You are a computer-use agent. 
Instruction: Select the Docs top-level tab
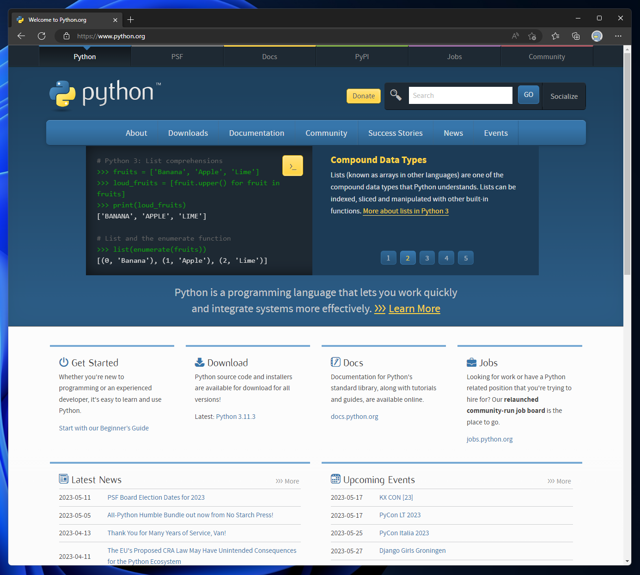269,56
